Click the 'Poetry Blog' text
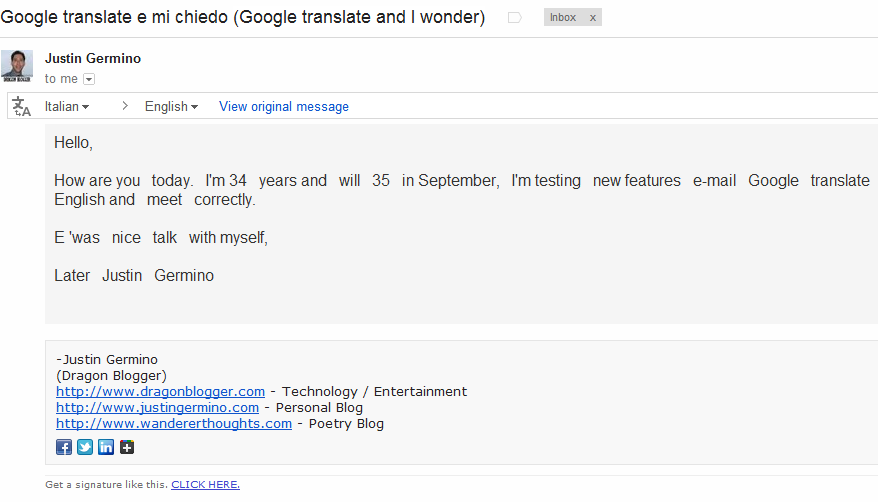Screen dimensions: 878x502 (x=346, y=424)
